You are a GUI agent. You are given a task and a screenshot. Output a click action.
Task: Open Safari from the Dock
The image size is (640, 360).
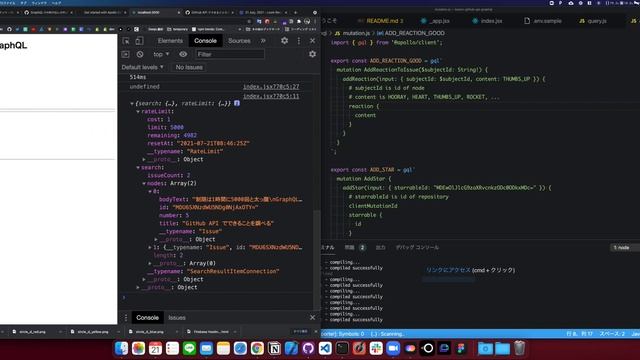pyautogui.click(x=240, y=348)
